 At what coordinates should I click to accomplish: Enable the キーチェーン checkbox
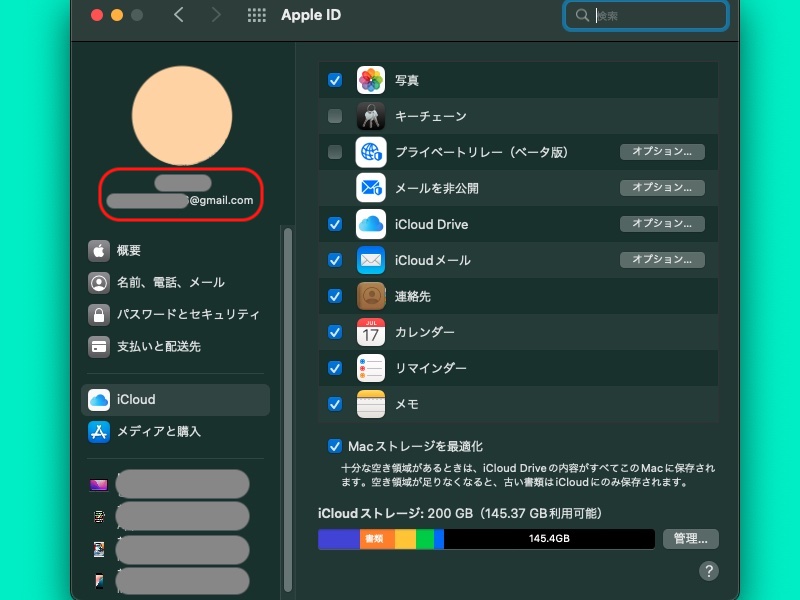click(x=335, y=116)
